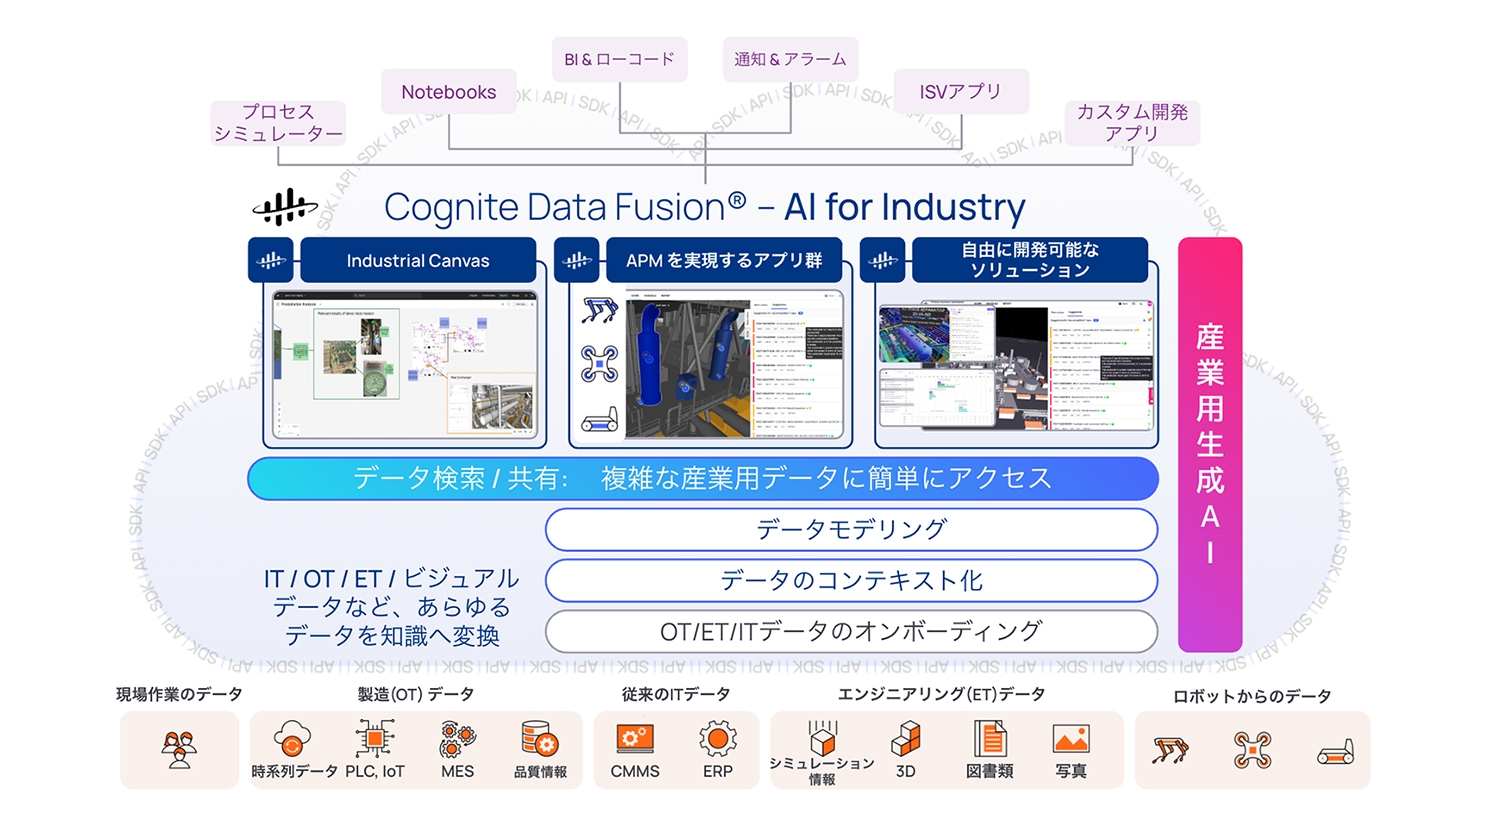
Task: Open the Industrial Canvas screenshot preview
Action: click(405, 367)
